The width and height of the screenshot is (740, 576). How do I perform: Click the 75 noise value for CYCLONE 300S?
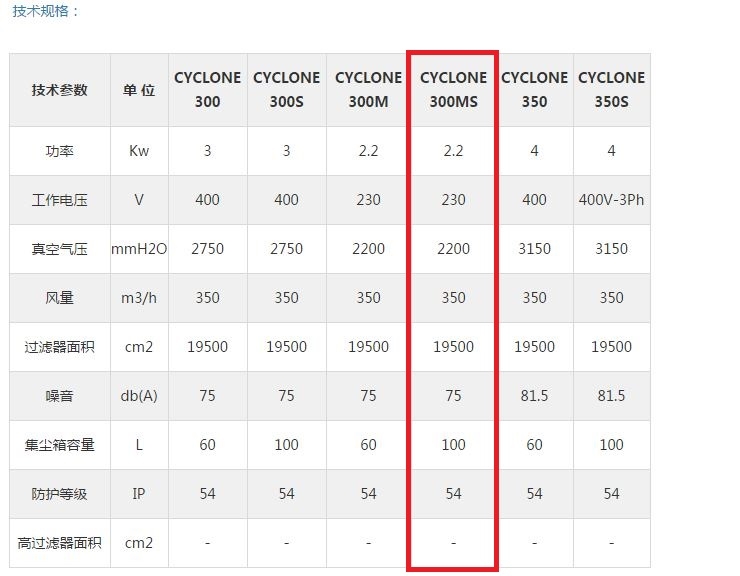pyautogui.click(x=286, y=396)
